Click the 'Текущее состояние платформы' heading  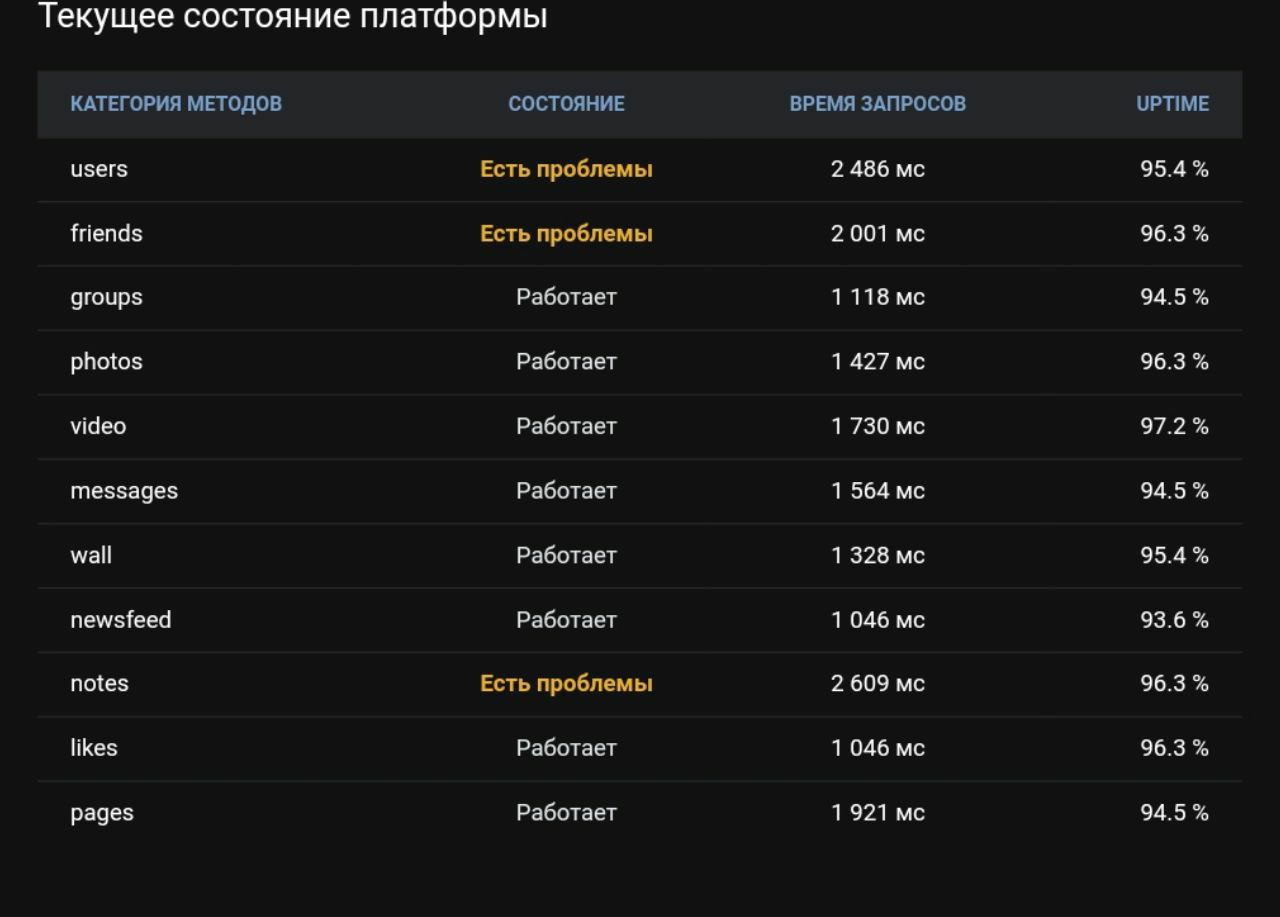click(x=292, y=17)
